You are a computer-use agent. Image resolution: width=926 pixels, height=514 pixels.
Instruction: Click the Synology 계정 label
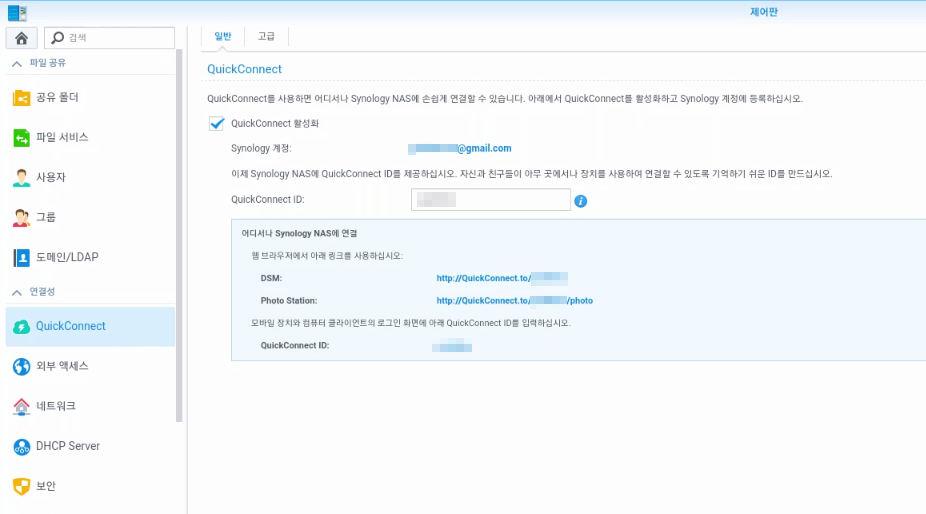click(261, 148)
